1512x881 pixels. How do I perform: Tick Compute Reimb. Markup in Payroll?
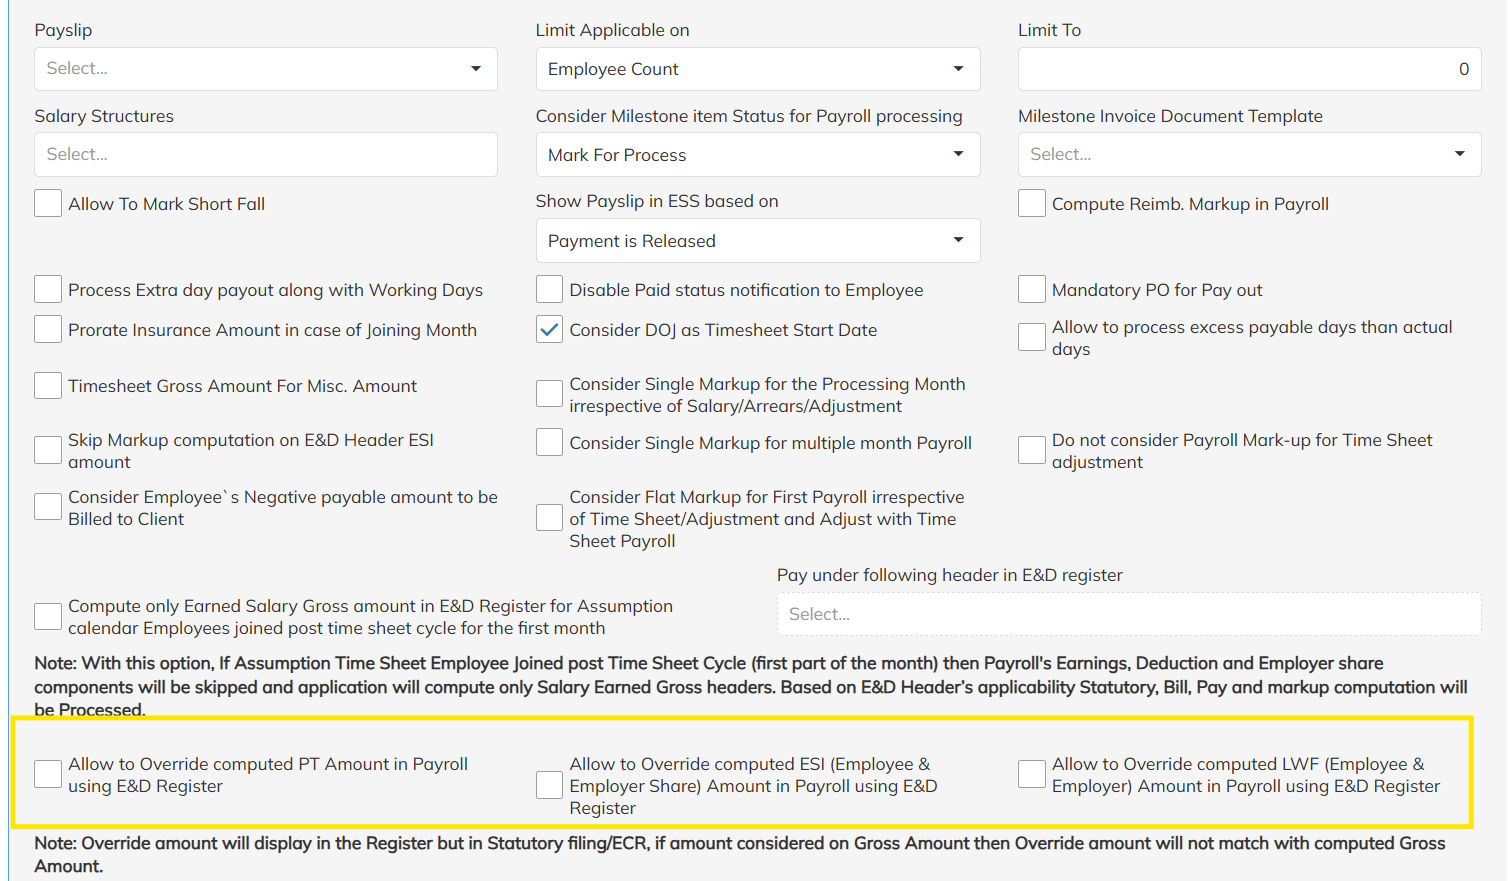coord(1032,204)
